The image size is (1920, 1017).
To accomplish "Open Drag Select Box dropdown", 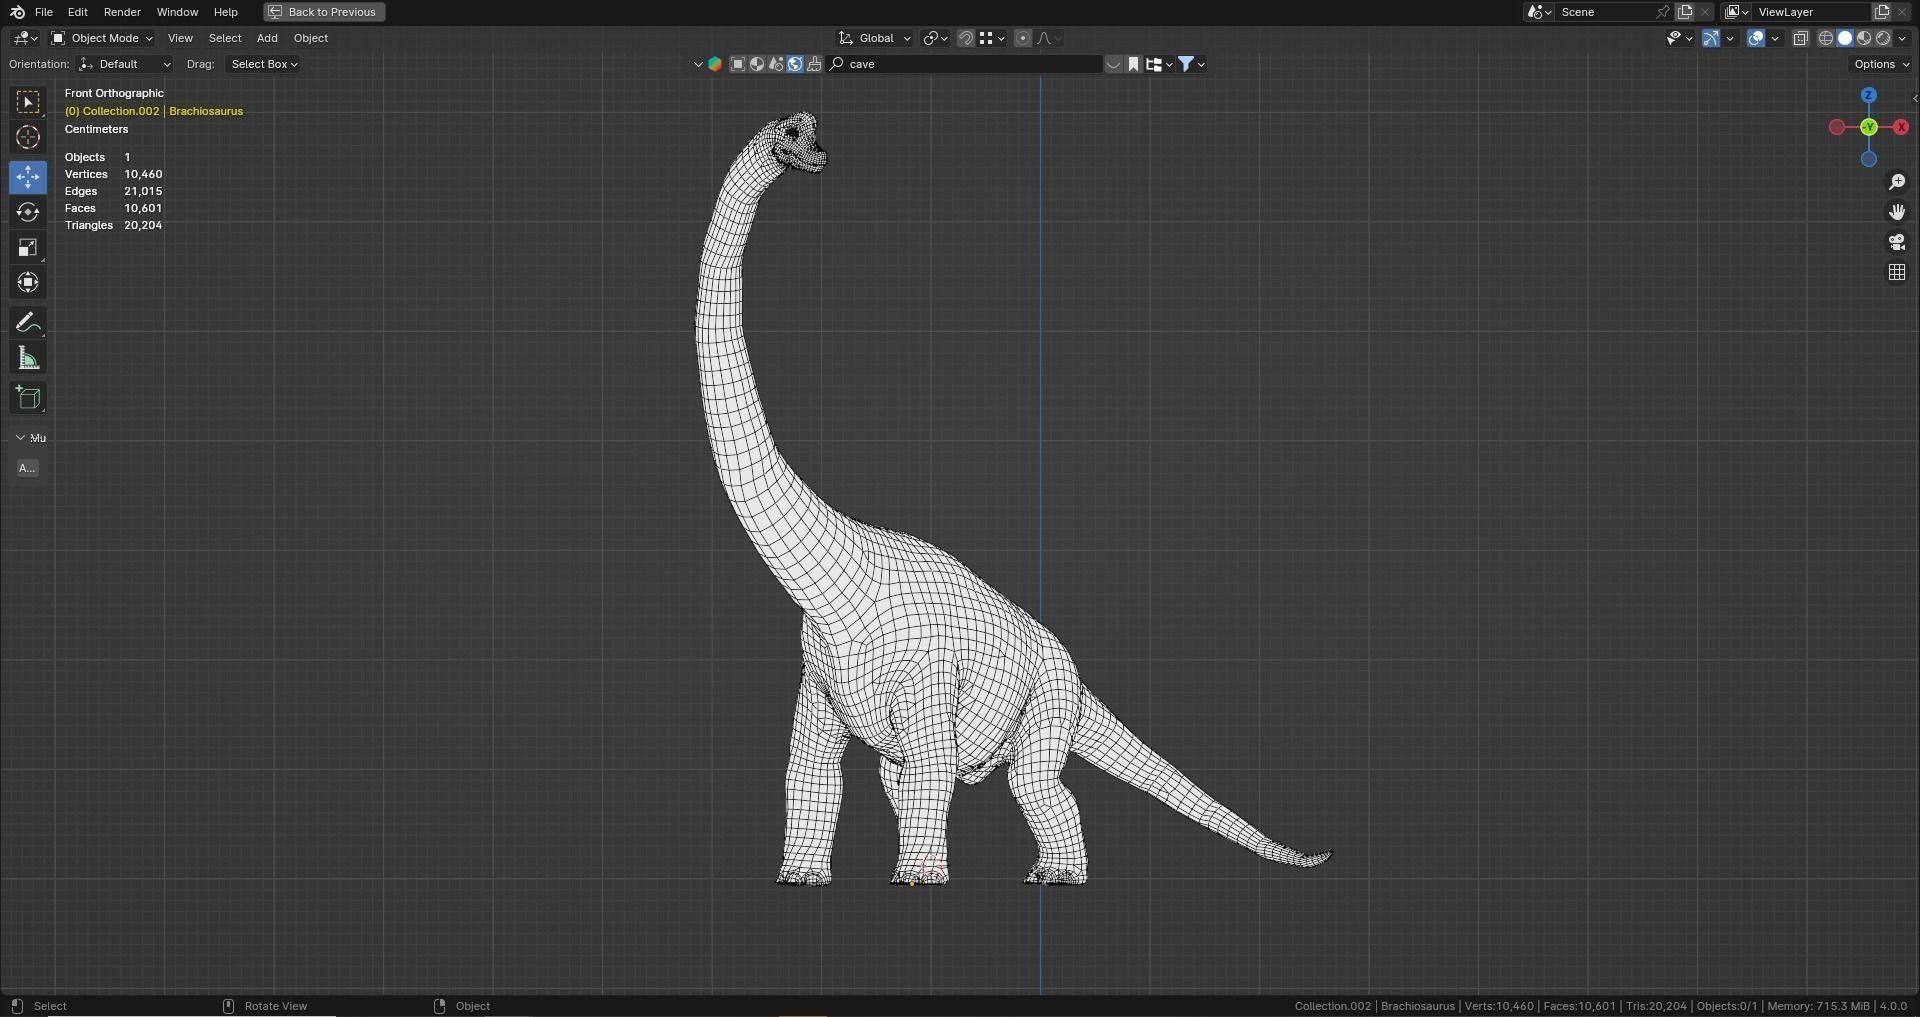I will (264, 64).
